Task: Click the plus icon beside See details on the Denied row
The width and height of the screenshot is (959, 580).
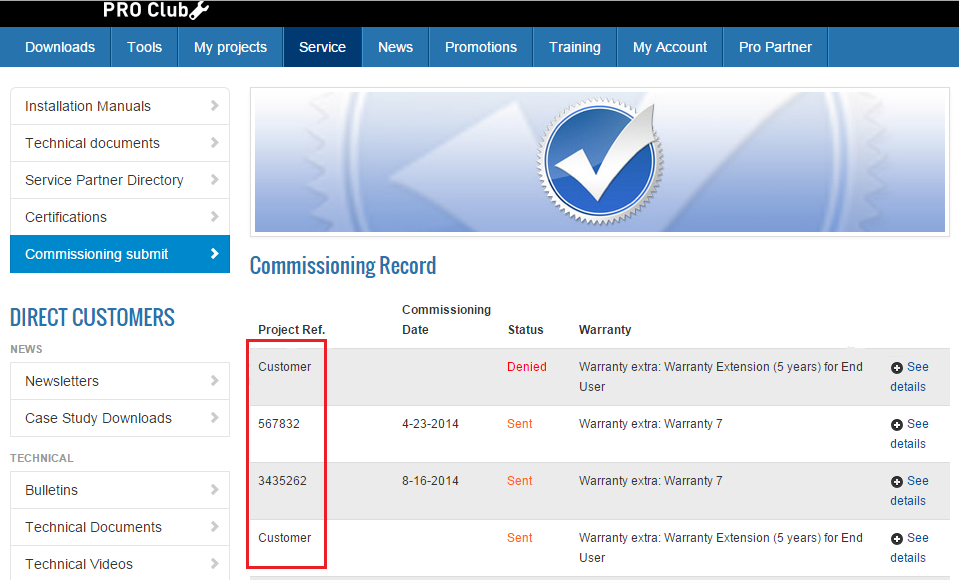Action: click(x=895, y=366)
